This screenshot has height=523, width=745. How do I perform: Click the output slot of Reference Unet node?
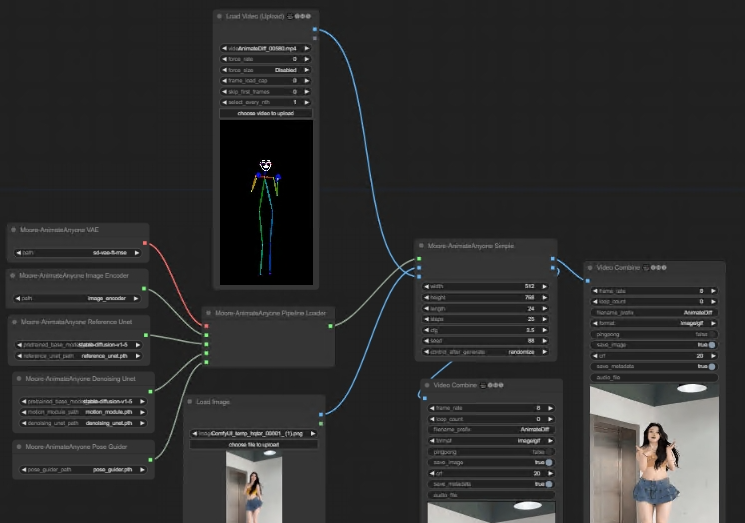tap(146, 335)
